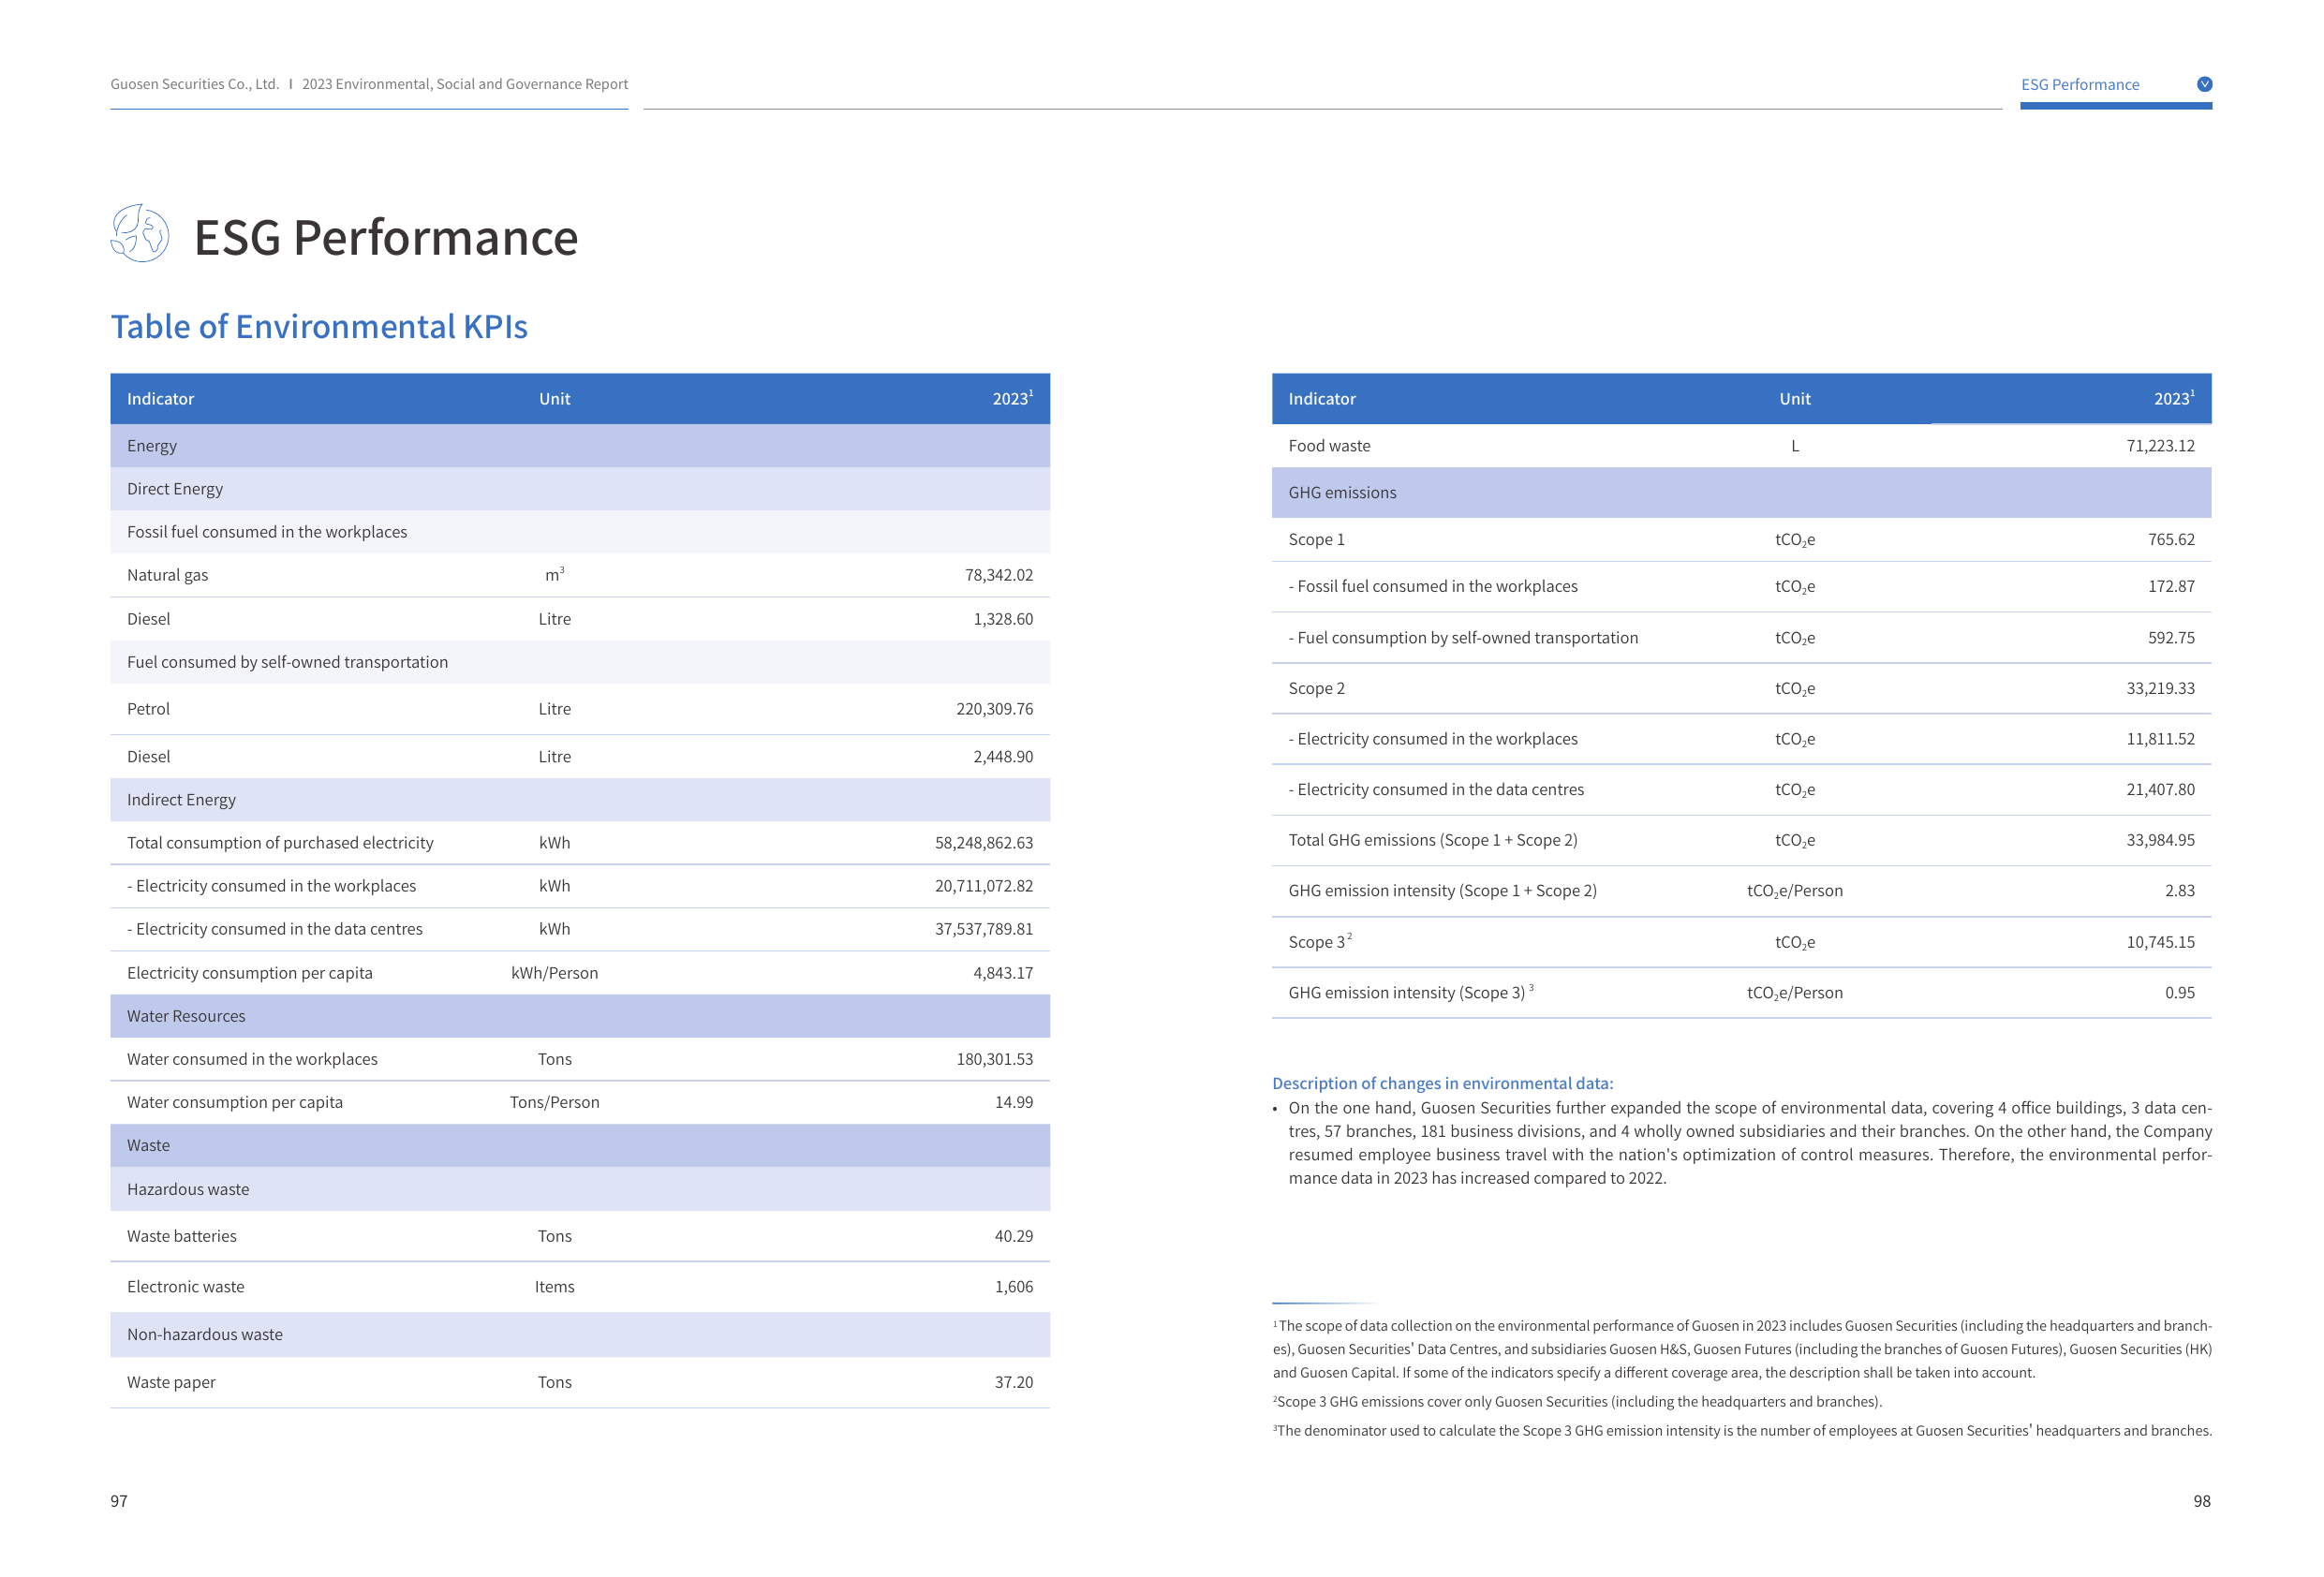Select the Electronic waste value 1,606
This screenshot has height=1577, width=2324.
click(1013, 1287)
